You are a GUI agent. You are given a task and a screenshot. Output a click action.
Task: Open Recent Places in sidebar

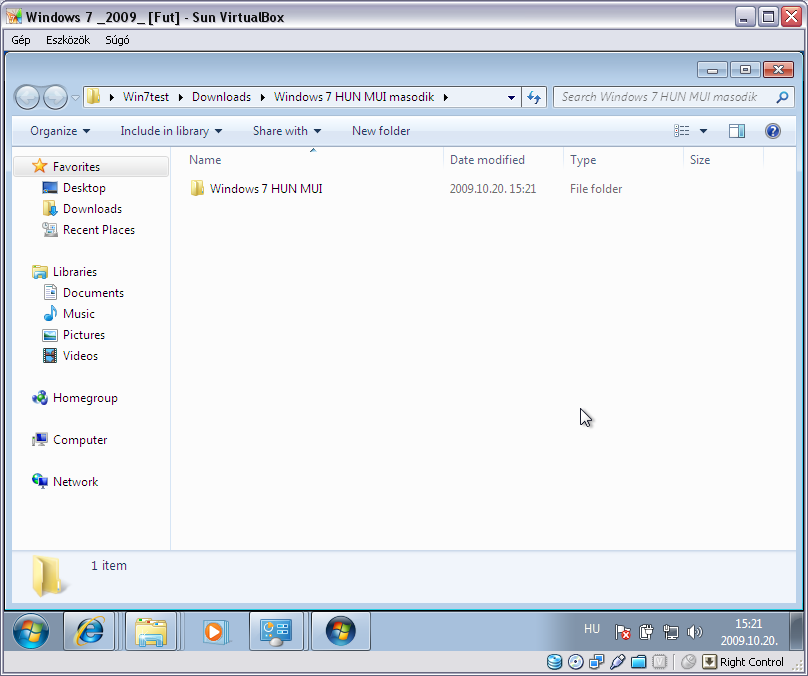(x=98, y=230)
